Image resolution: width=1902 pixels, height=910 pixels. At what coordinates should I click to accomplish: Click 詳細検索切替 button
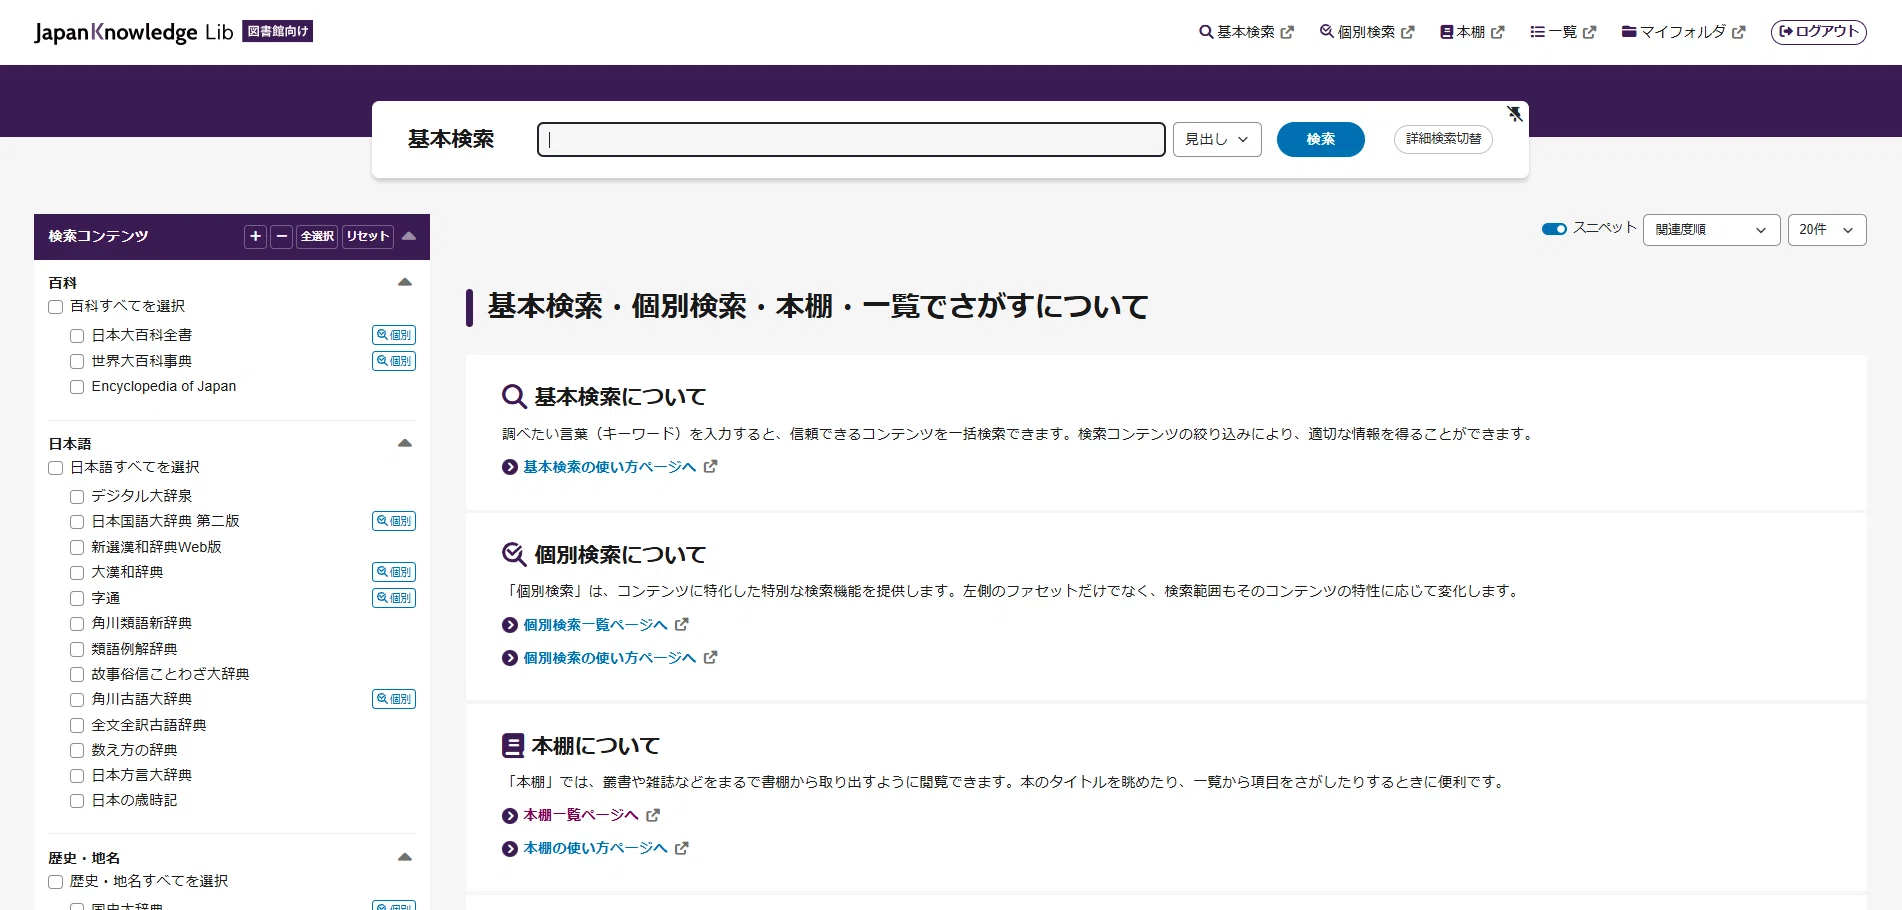click(x=1443, y=139)
